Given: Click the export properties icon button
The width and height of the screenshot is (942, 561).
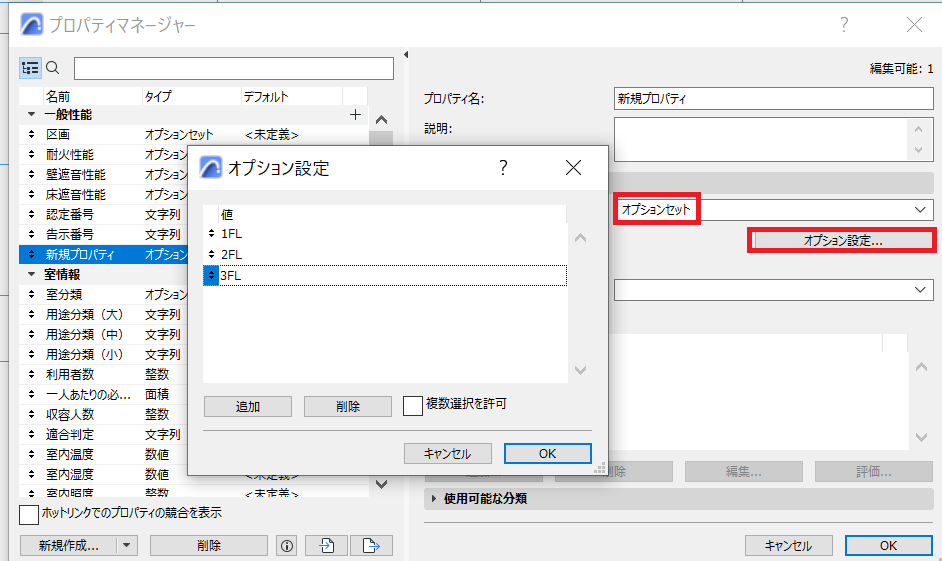Looking at the screenshot, I should tap(371, 545).
